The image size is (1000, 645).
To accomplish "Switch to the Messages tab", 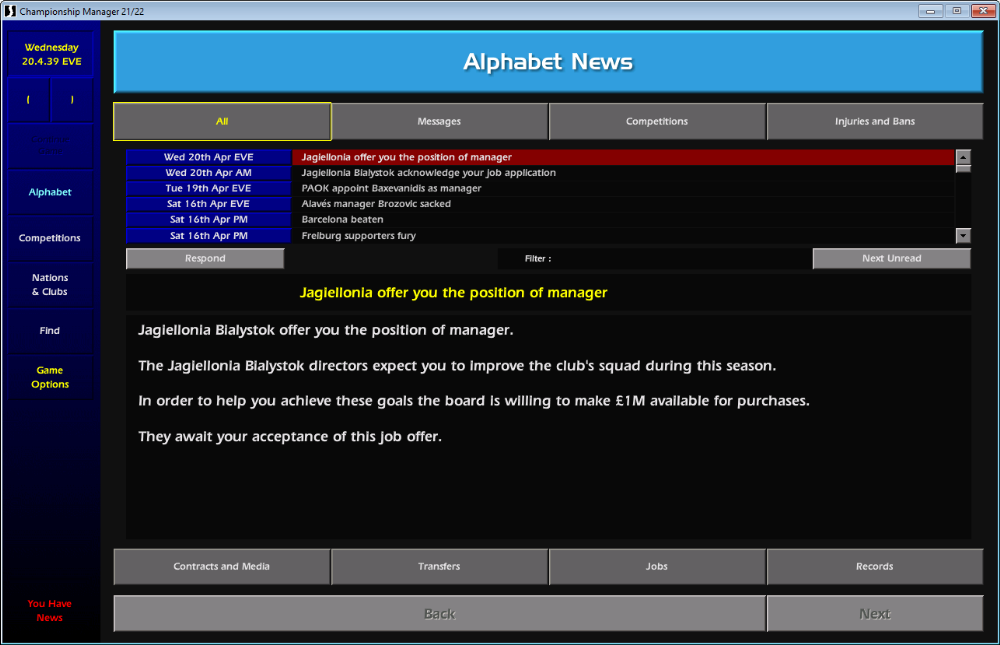I will 439,121.
